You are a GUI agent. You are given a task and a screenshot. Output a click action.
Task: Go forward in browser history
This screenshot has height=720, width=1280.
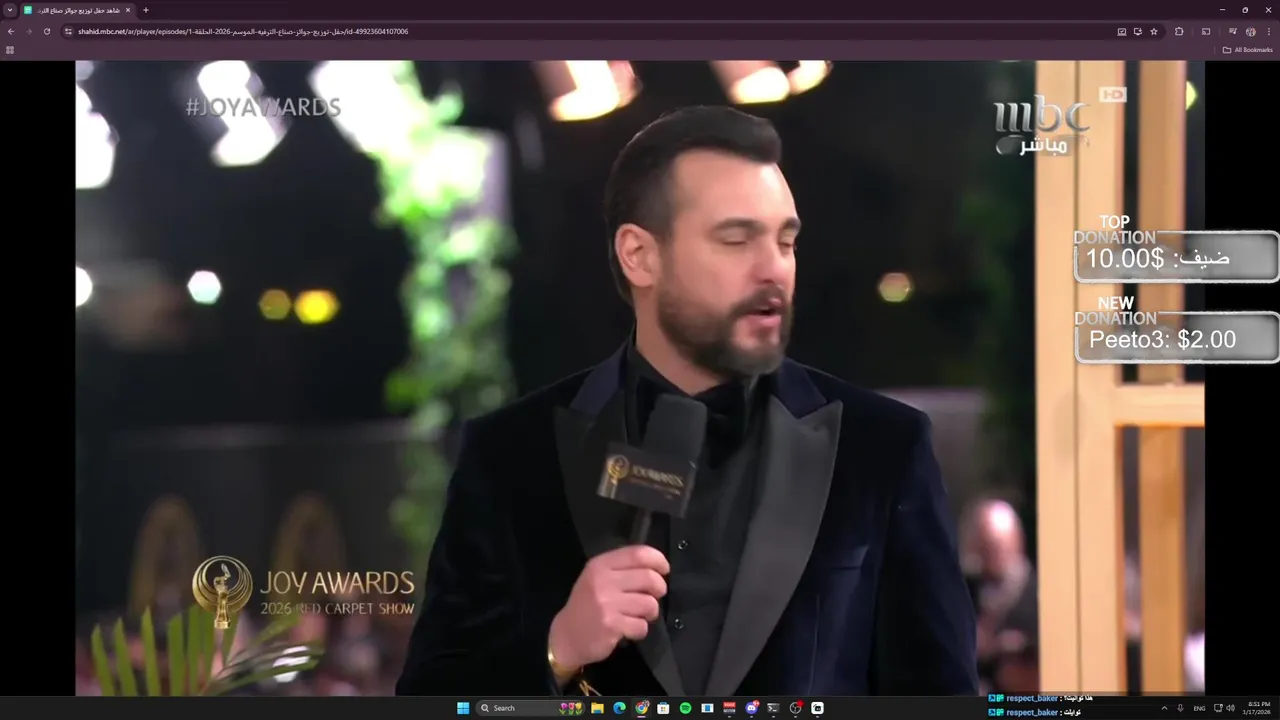point(28,31)
